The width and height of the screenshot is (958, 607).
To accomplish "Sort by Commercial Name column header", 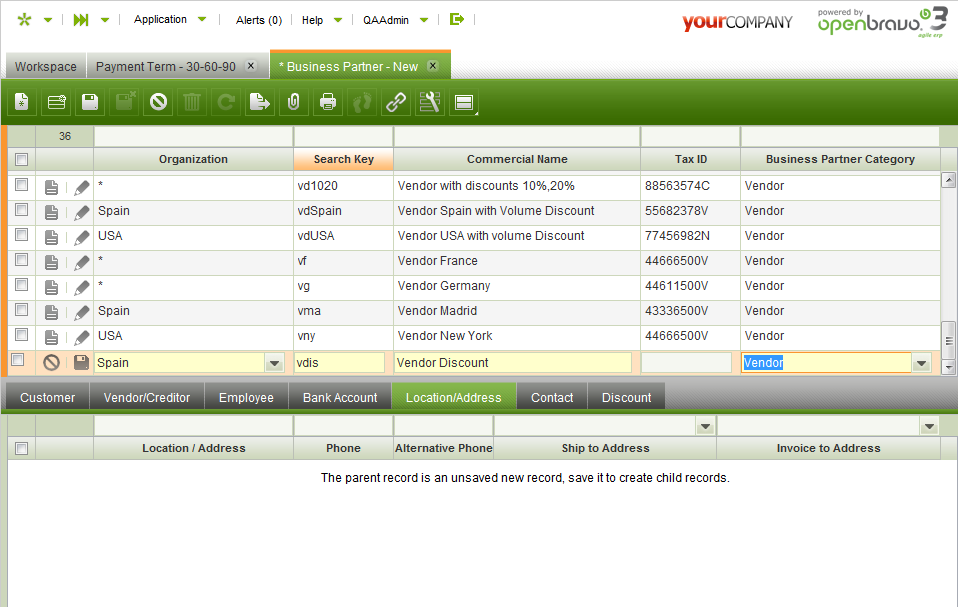I will click(x=517, y=159).
